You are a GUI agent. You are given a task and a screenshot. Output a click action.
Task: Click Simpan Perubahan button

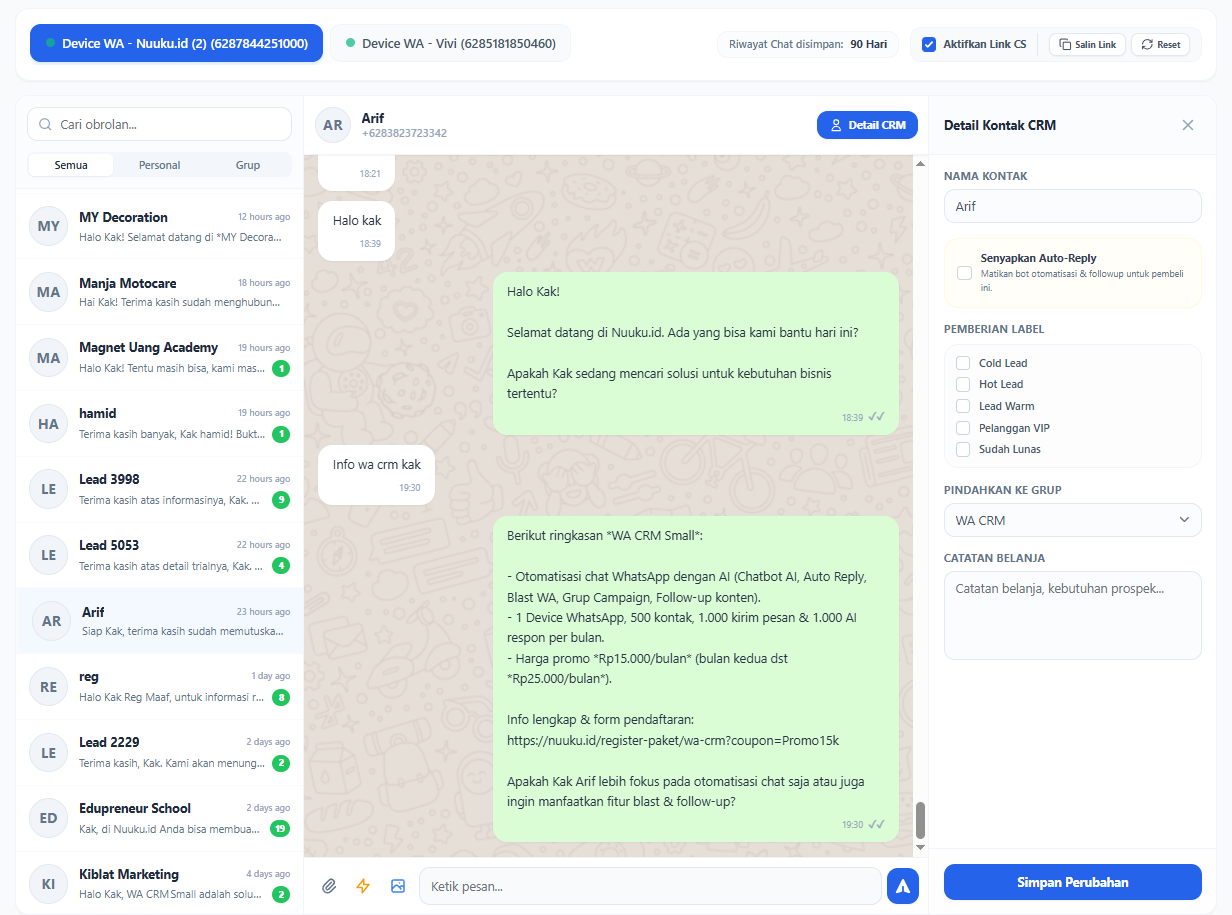pos(1073,882)
